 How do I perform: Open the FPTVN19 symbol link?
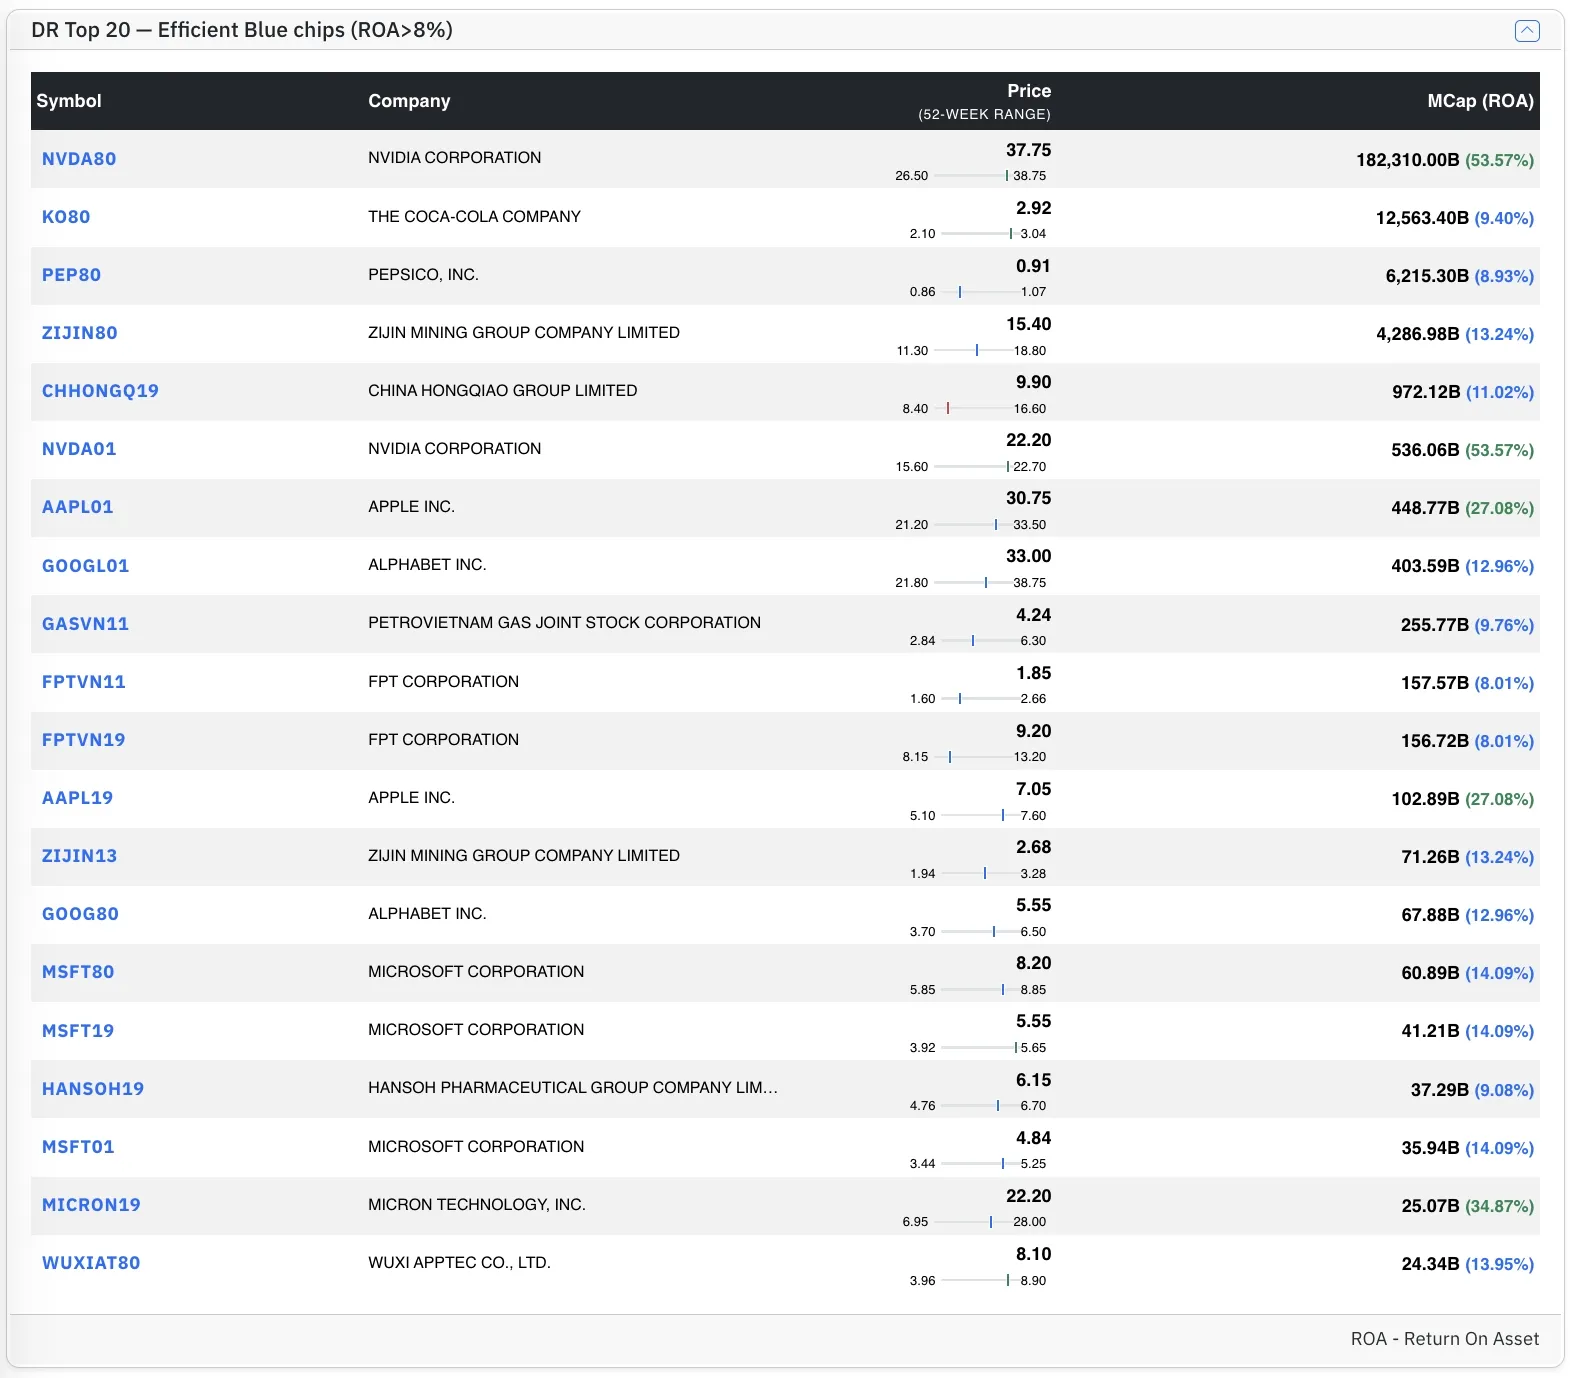tap(84, 740)
